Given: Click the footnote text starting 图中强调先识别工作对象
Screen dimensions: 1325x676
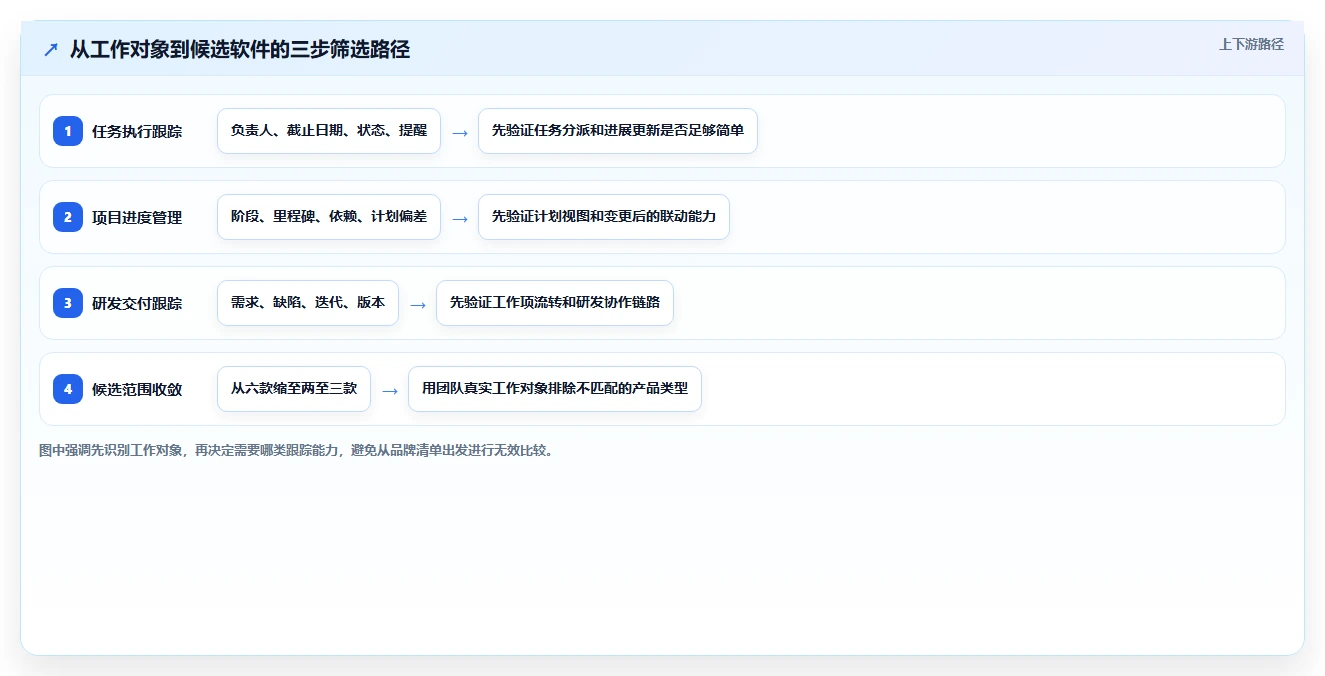Looking at the screenshot, I should 298,450.
